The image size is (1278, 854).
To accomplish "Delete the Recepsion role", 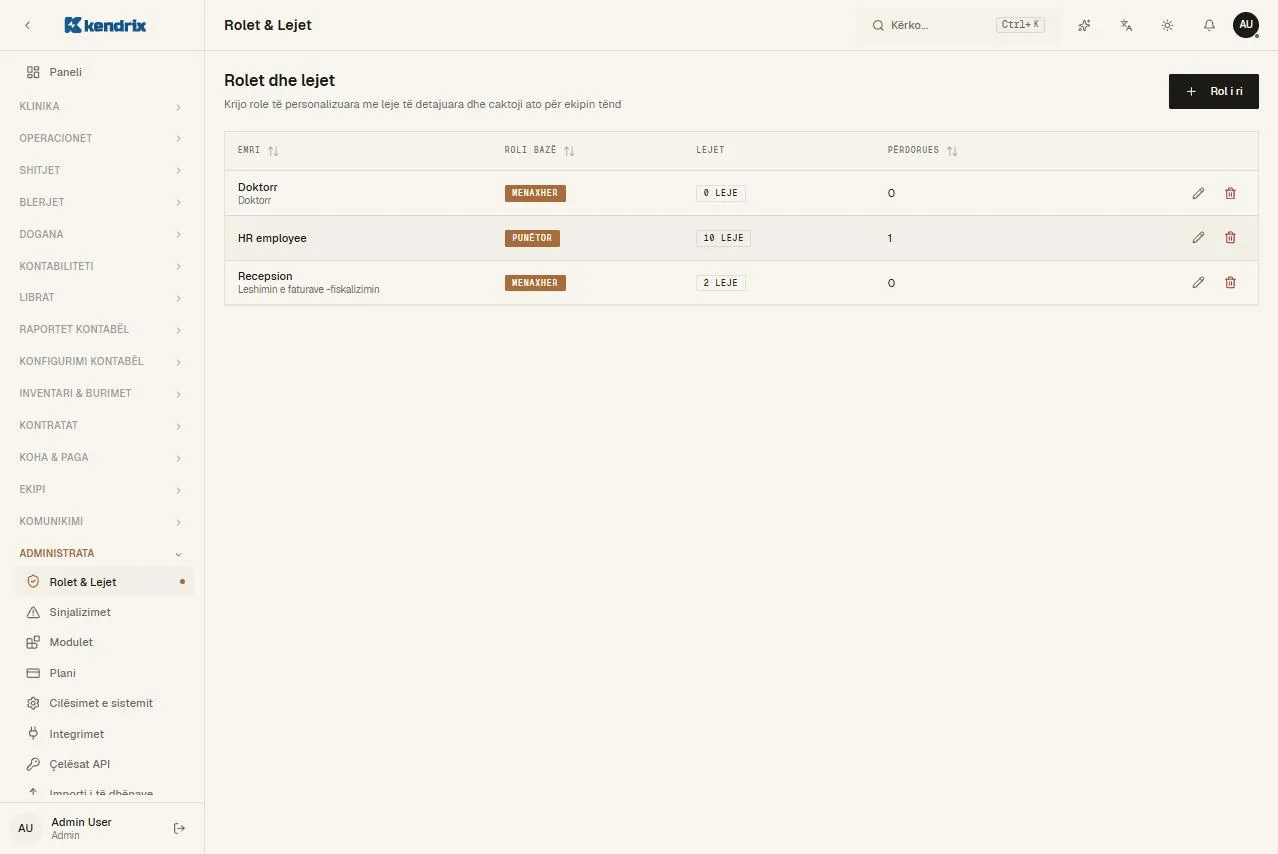I will [1230, 283].
